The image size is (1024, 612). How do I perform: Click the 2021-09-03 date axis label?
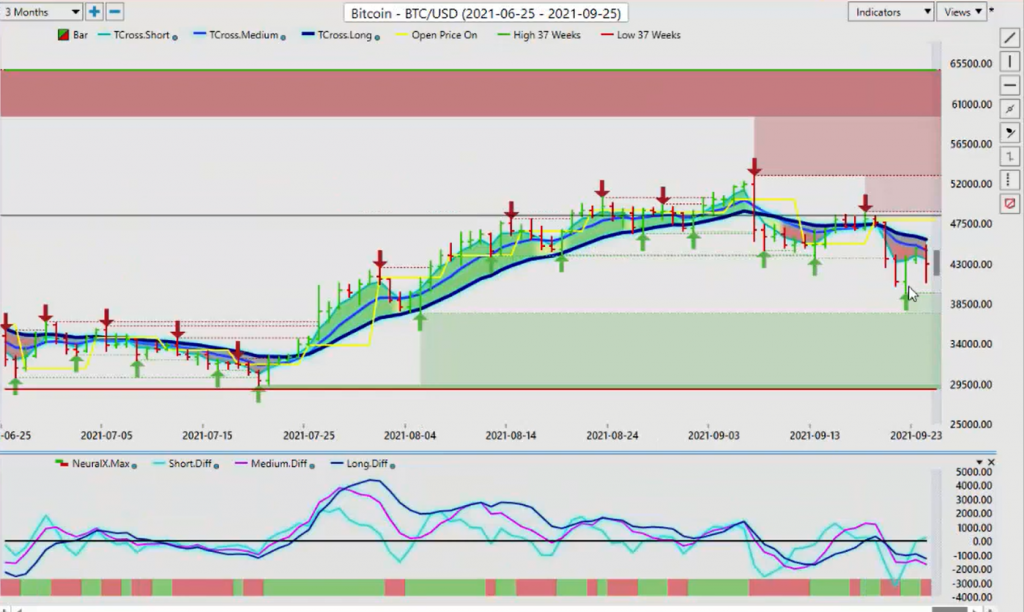point(714,435)
